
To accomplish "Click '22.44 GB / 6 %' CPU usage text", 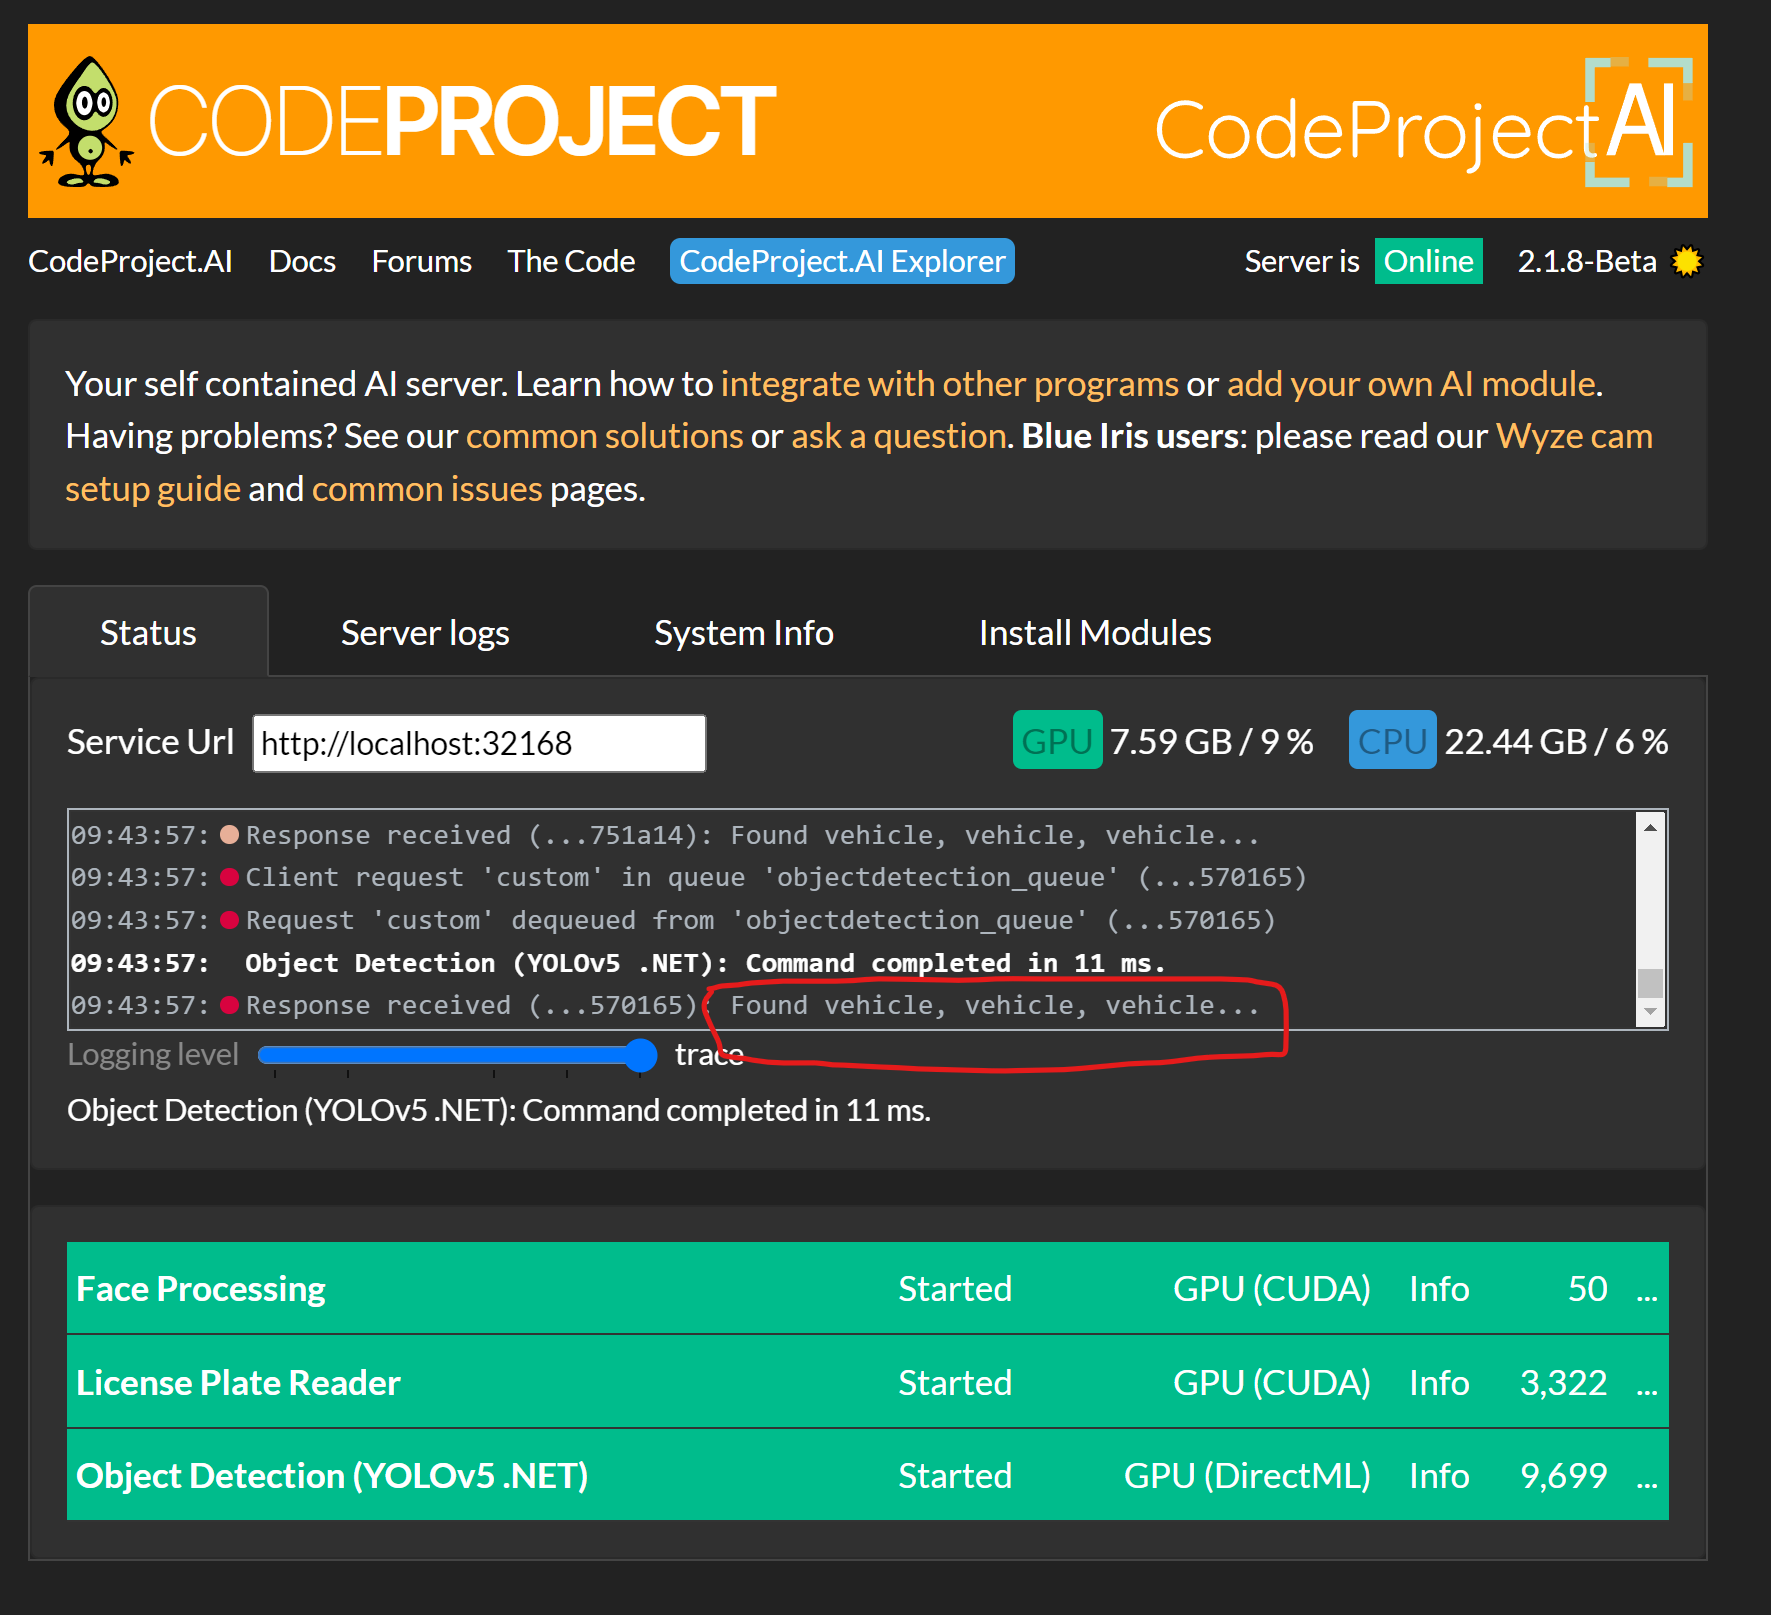I will tap(1556, 741).
